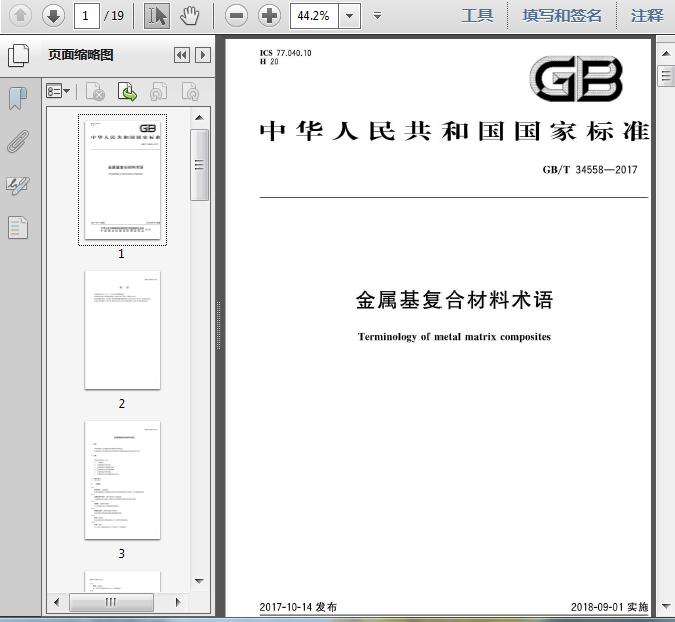675x622 pixels.
Task: Click the panel splitter collapse handle
Action: coord(219,325)
